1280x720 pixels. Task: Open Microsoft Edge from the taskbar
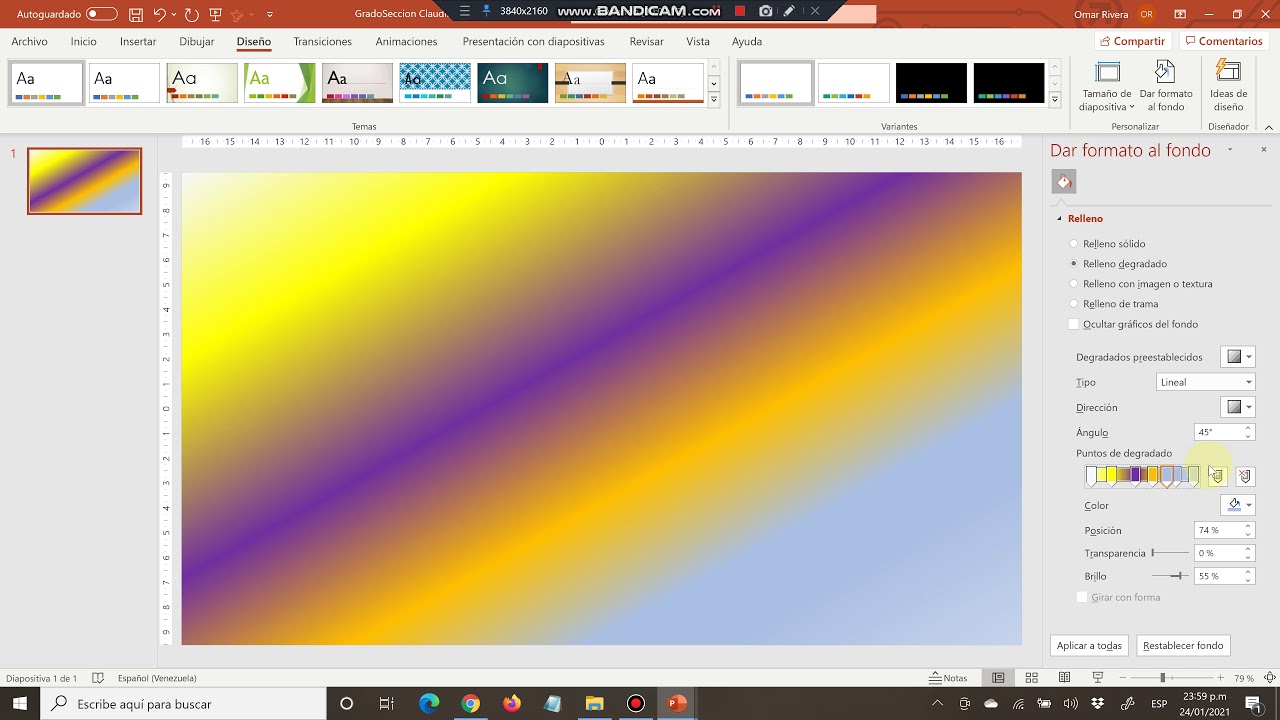[429, 704]
